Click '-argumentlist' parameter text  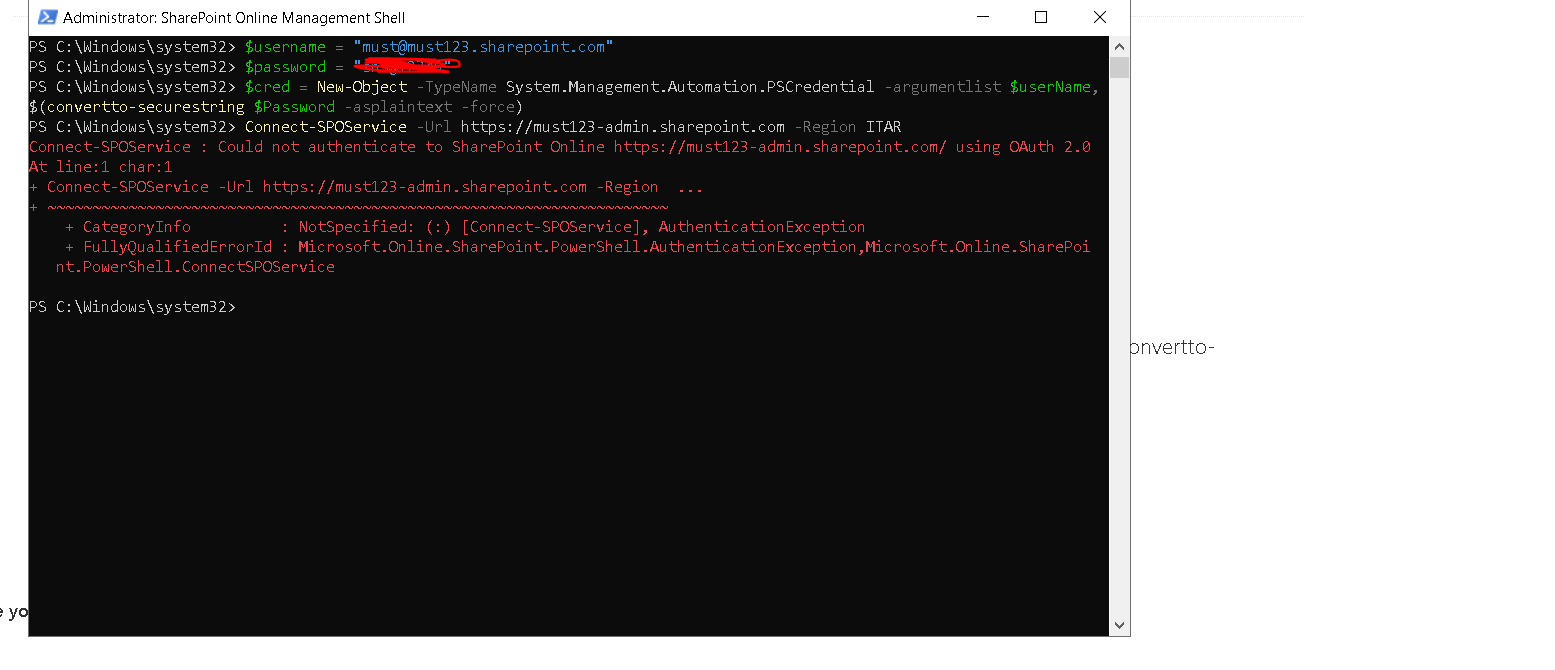[x=942, y=87]
